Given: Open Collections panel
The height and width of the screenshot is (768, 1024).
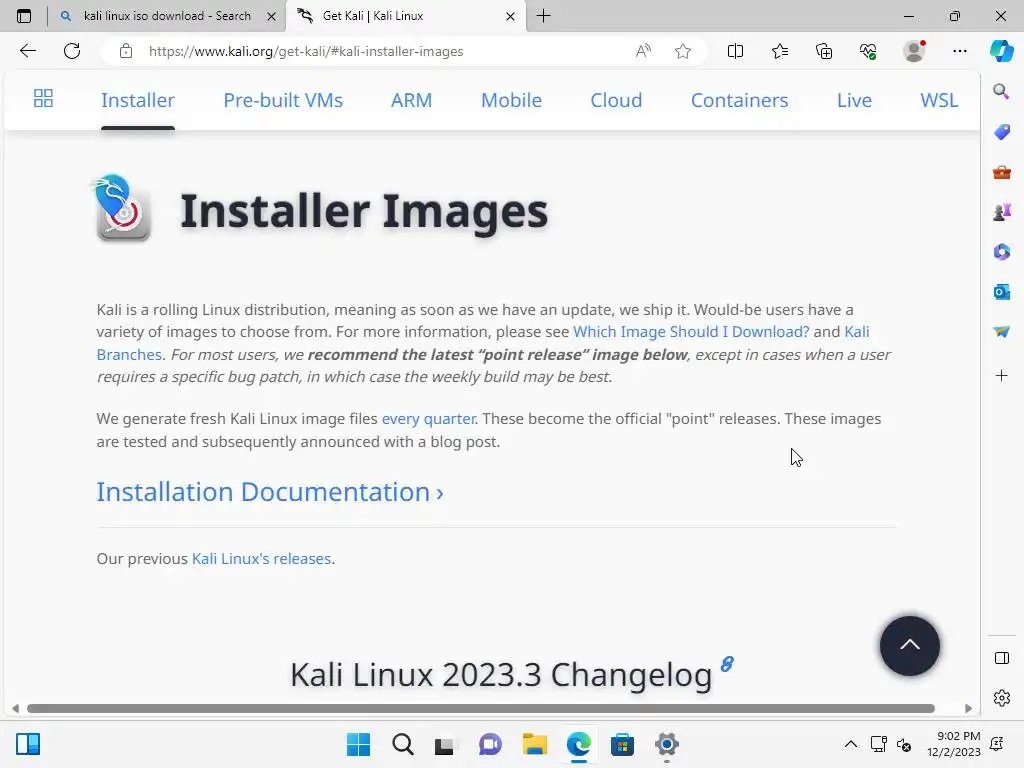Looking at the screenshot, I should [x=824, y=51].
